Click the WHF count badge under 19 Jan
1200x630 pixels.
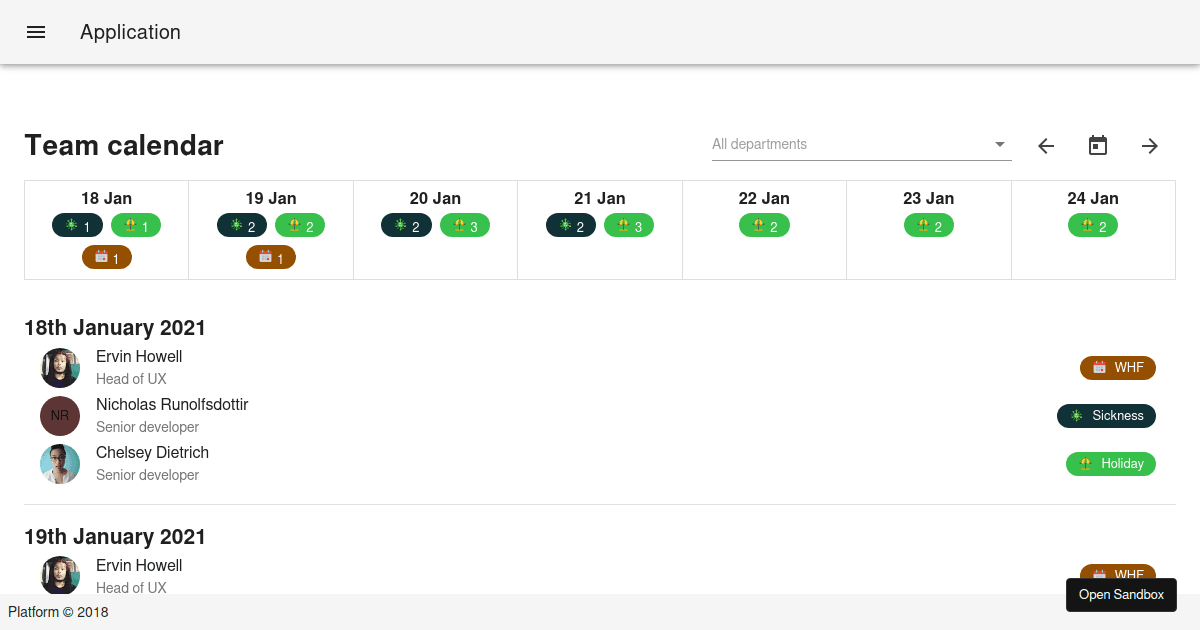270,257
